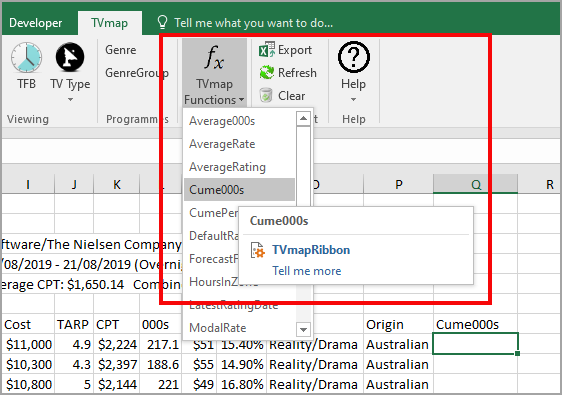
Task: Click the Origin header cell
Action: 399,324
